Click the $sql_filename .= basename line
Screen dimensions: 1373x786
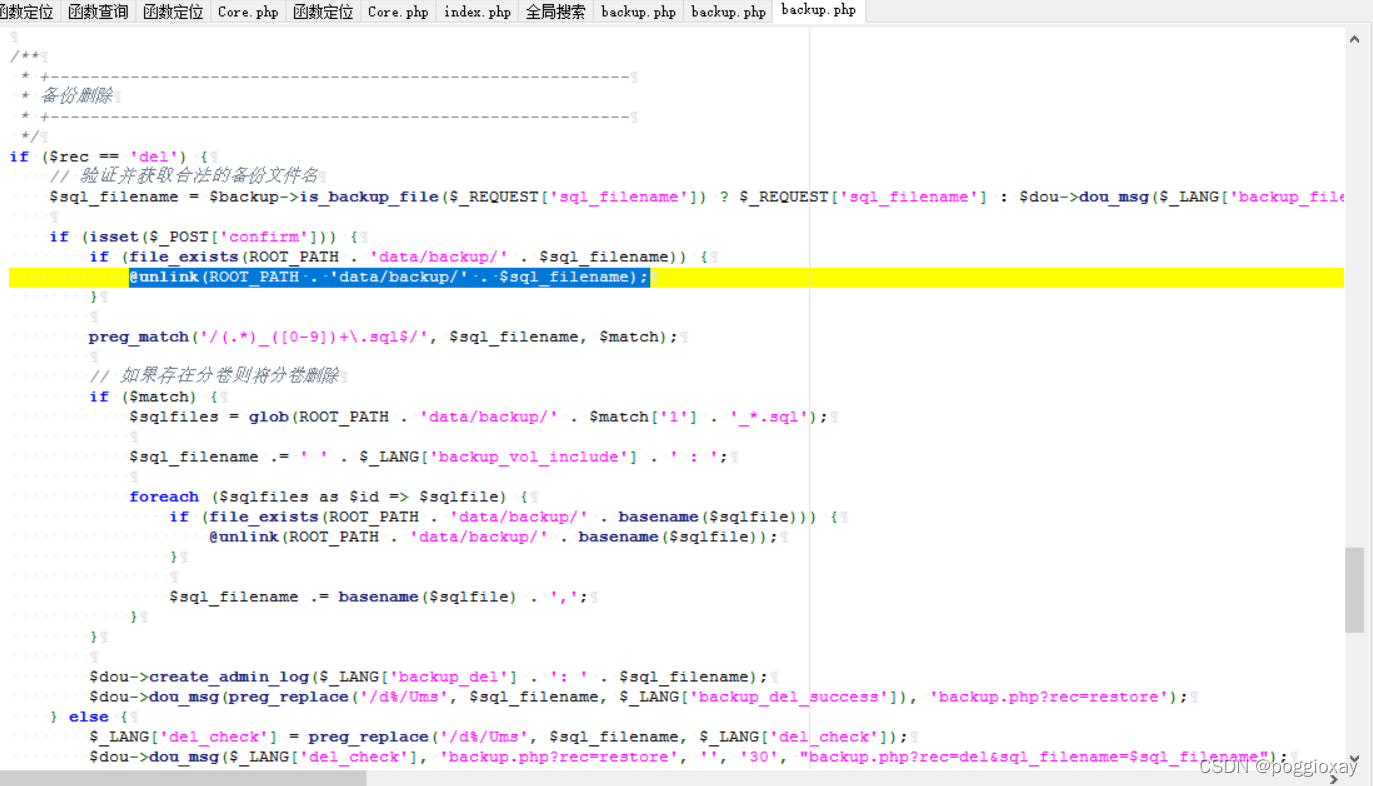(x=379, y=597)
